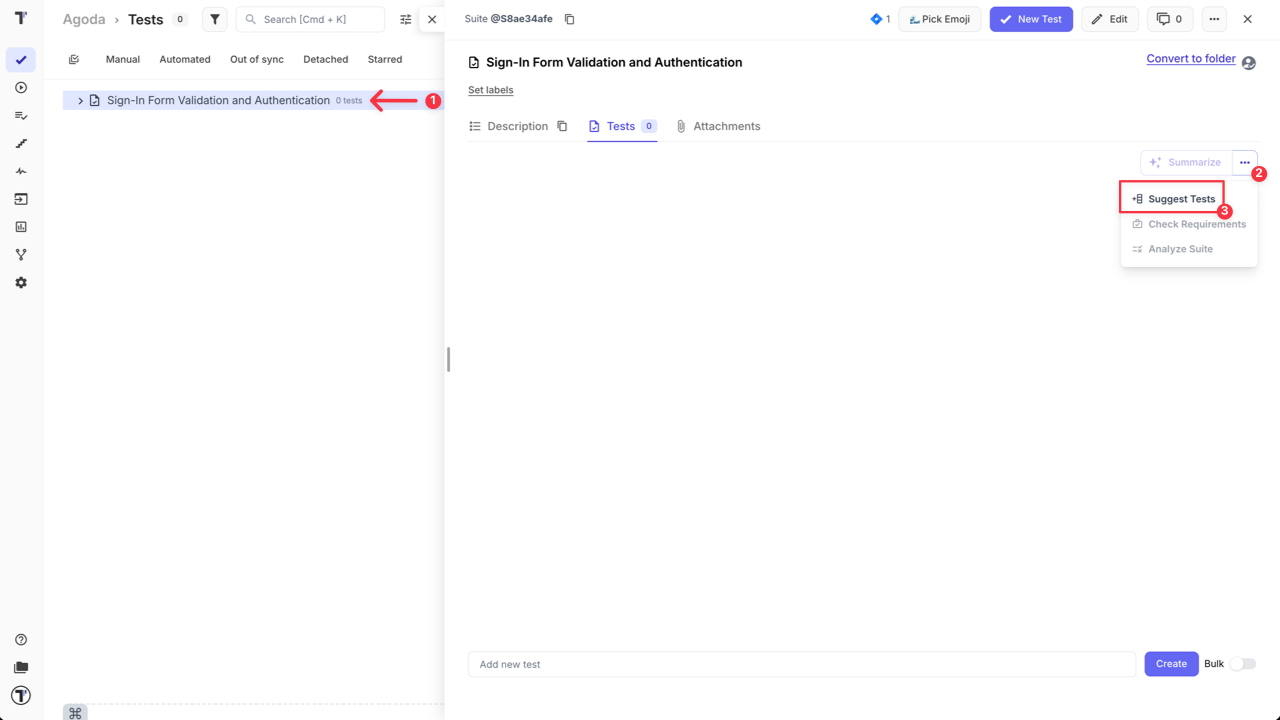Open the Runs panel from the sidebar
Viewport: 1280px width, 720px height.
tap(21, 87)
